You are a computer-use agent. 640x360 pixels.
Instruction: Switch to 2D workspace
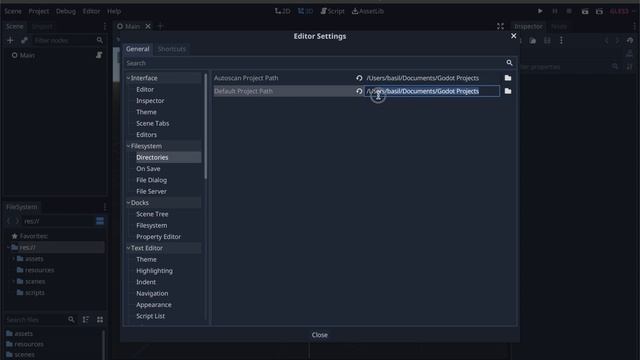point(282,11)
